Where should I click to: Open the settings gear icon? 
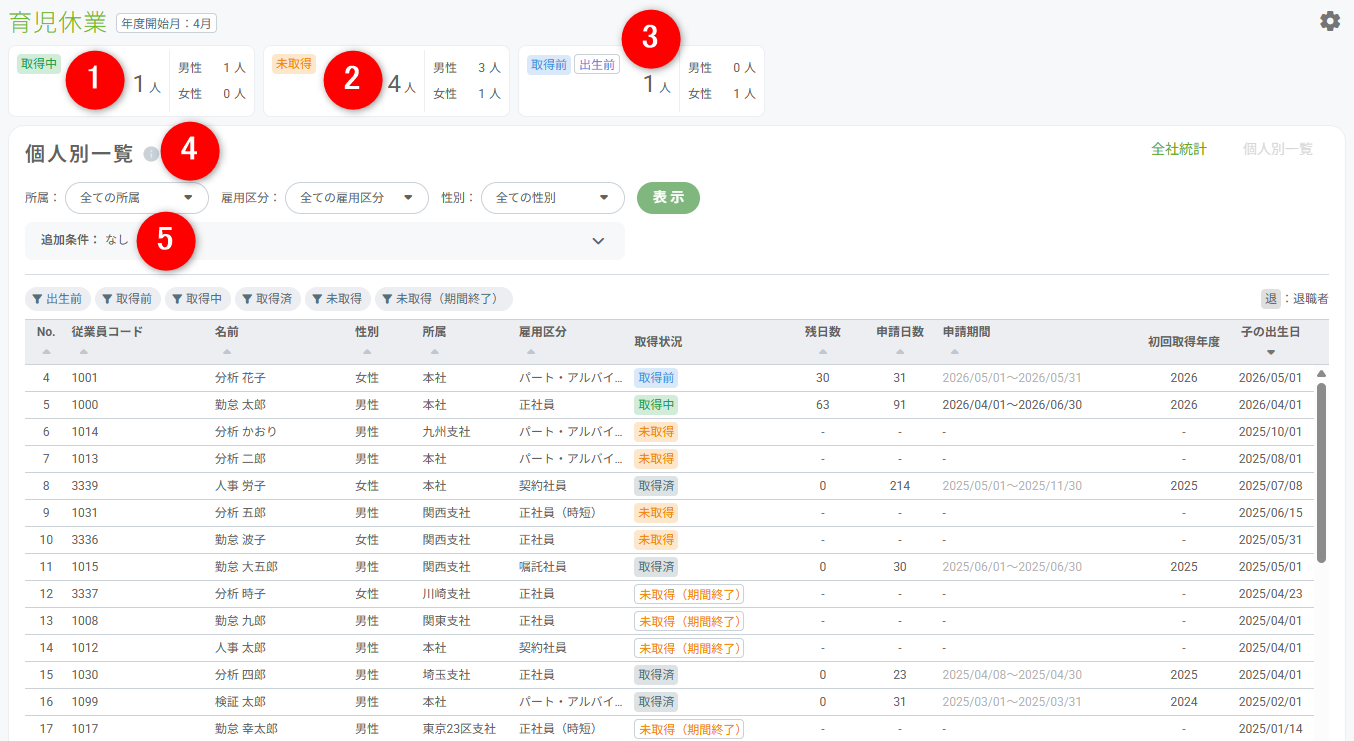point(1329,21)
